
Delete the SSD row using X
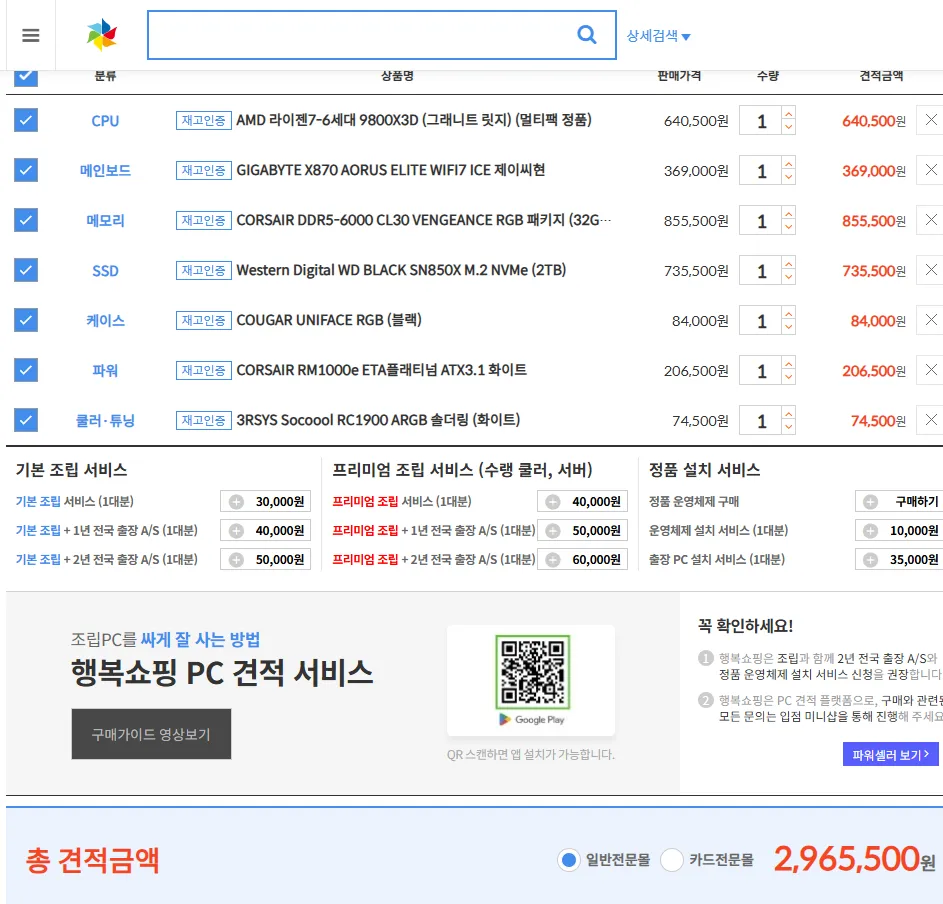click(x=930, y=270)
